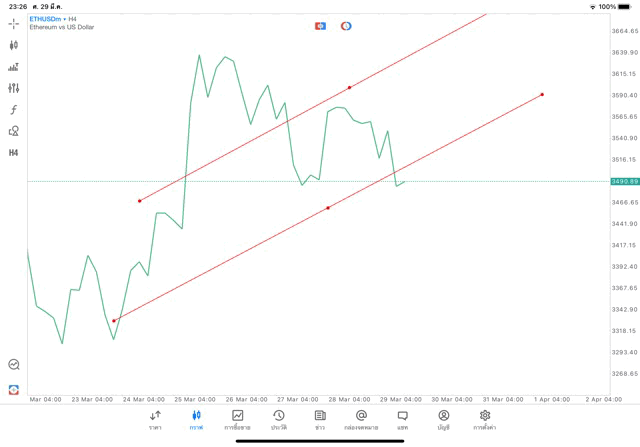Tap the red-blue flag icon above chart

pos(320,26)
